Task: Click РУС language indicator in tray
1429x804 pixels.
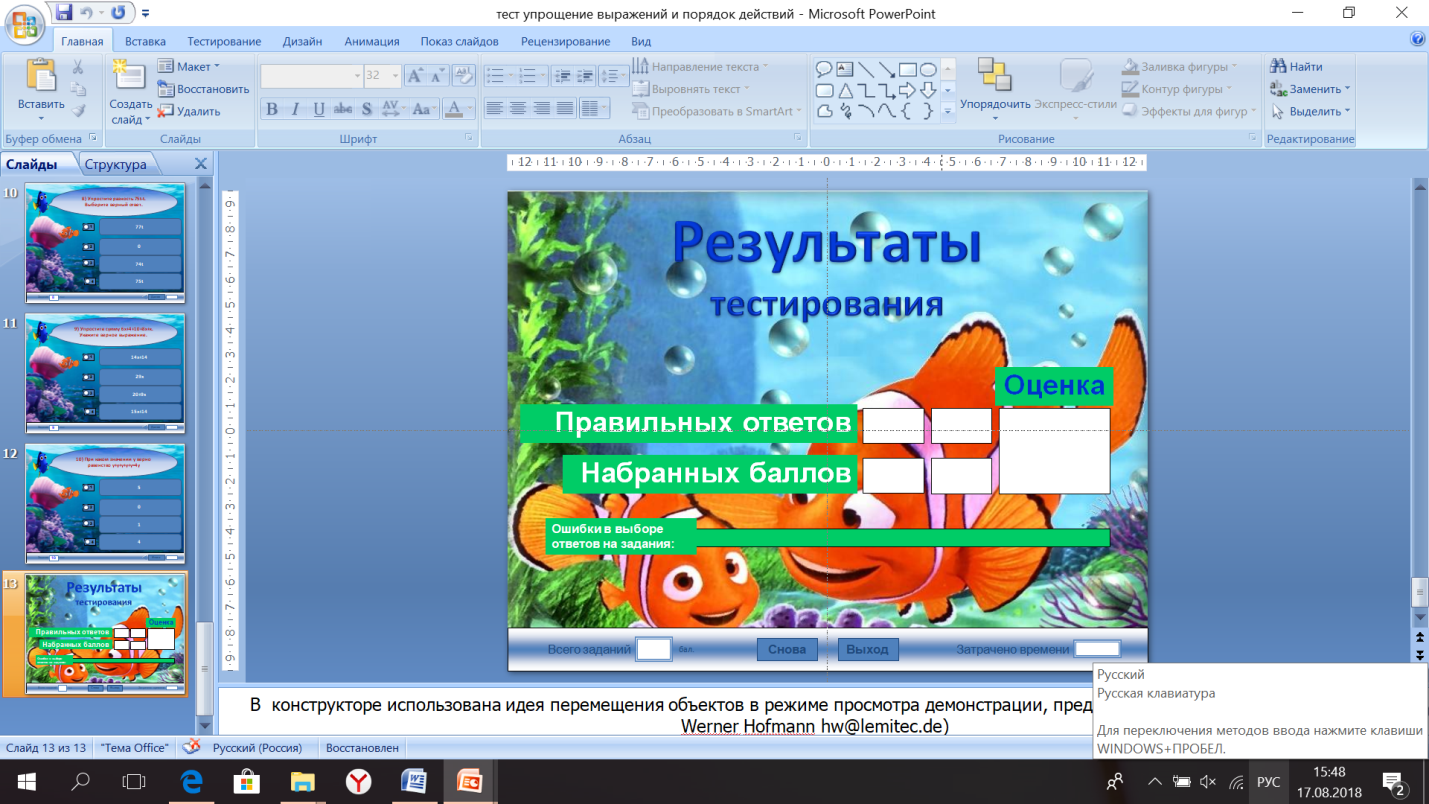Action: click(1268, 781)
